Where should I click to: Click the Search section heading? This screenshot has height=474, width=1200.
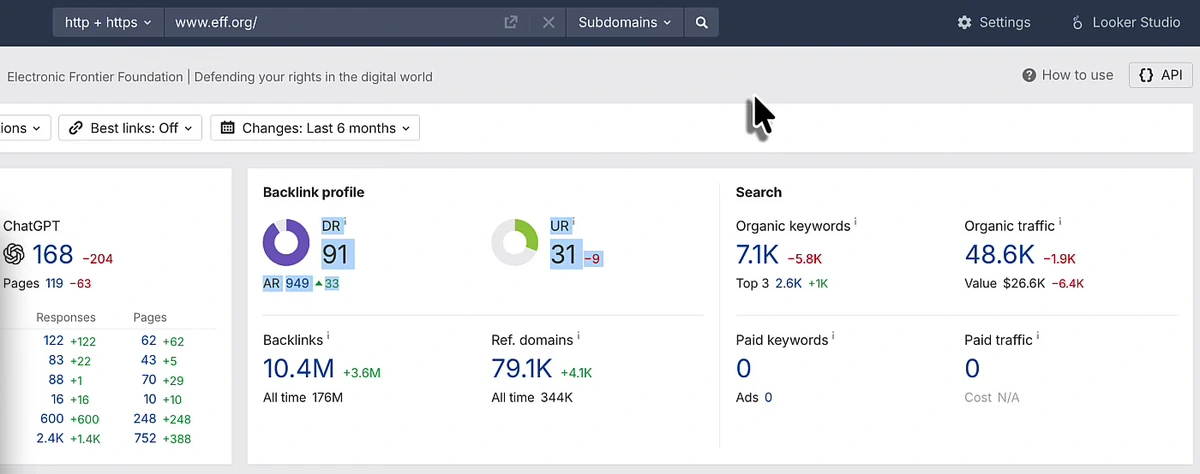759,192
